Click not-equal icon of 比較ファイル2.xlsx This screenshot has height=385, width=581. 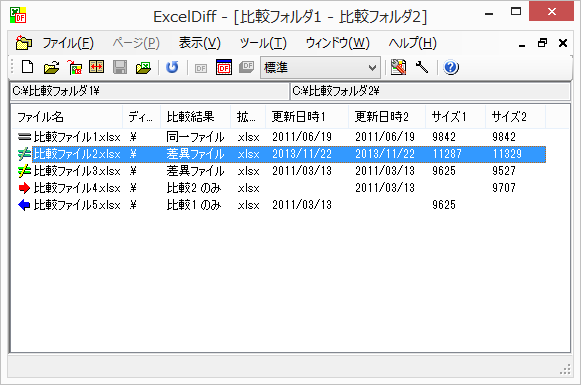[x=24, y=154]
